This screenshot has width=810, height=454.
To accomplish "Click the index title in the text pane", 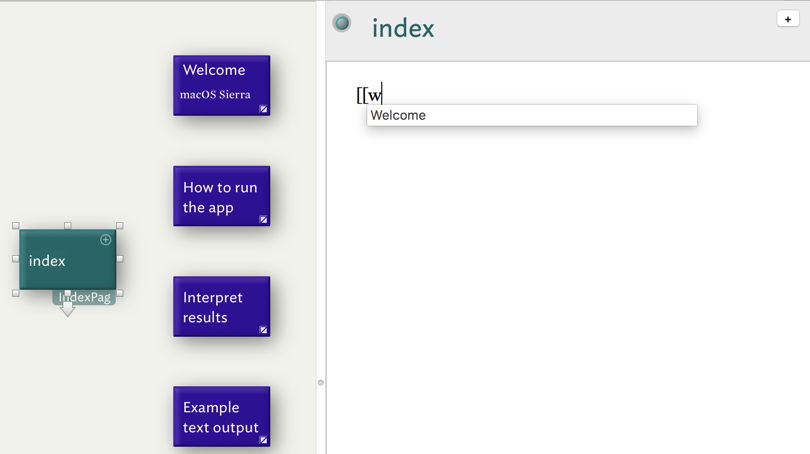I will coord(403,29).
